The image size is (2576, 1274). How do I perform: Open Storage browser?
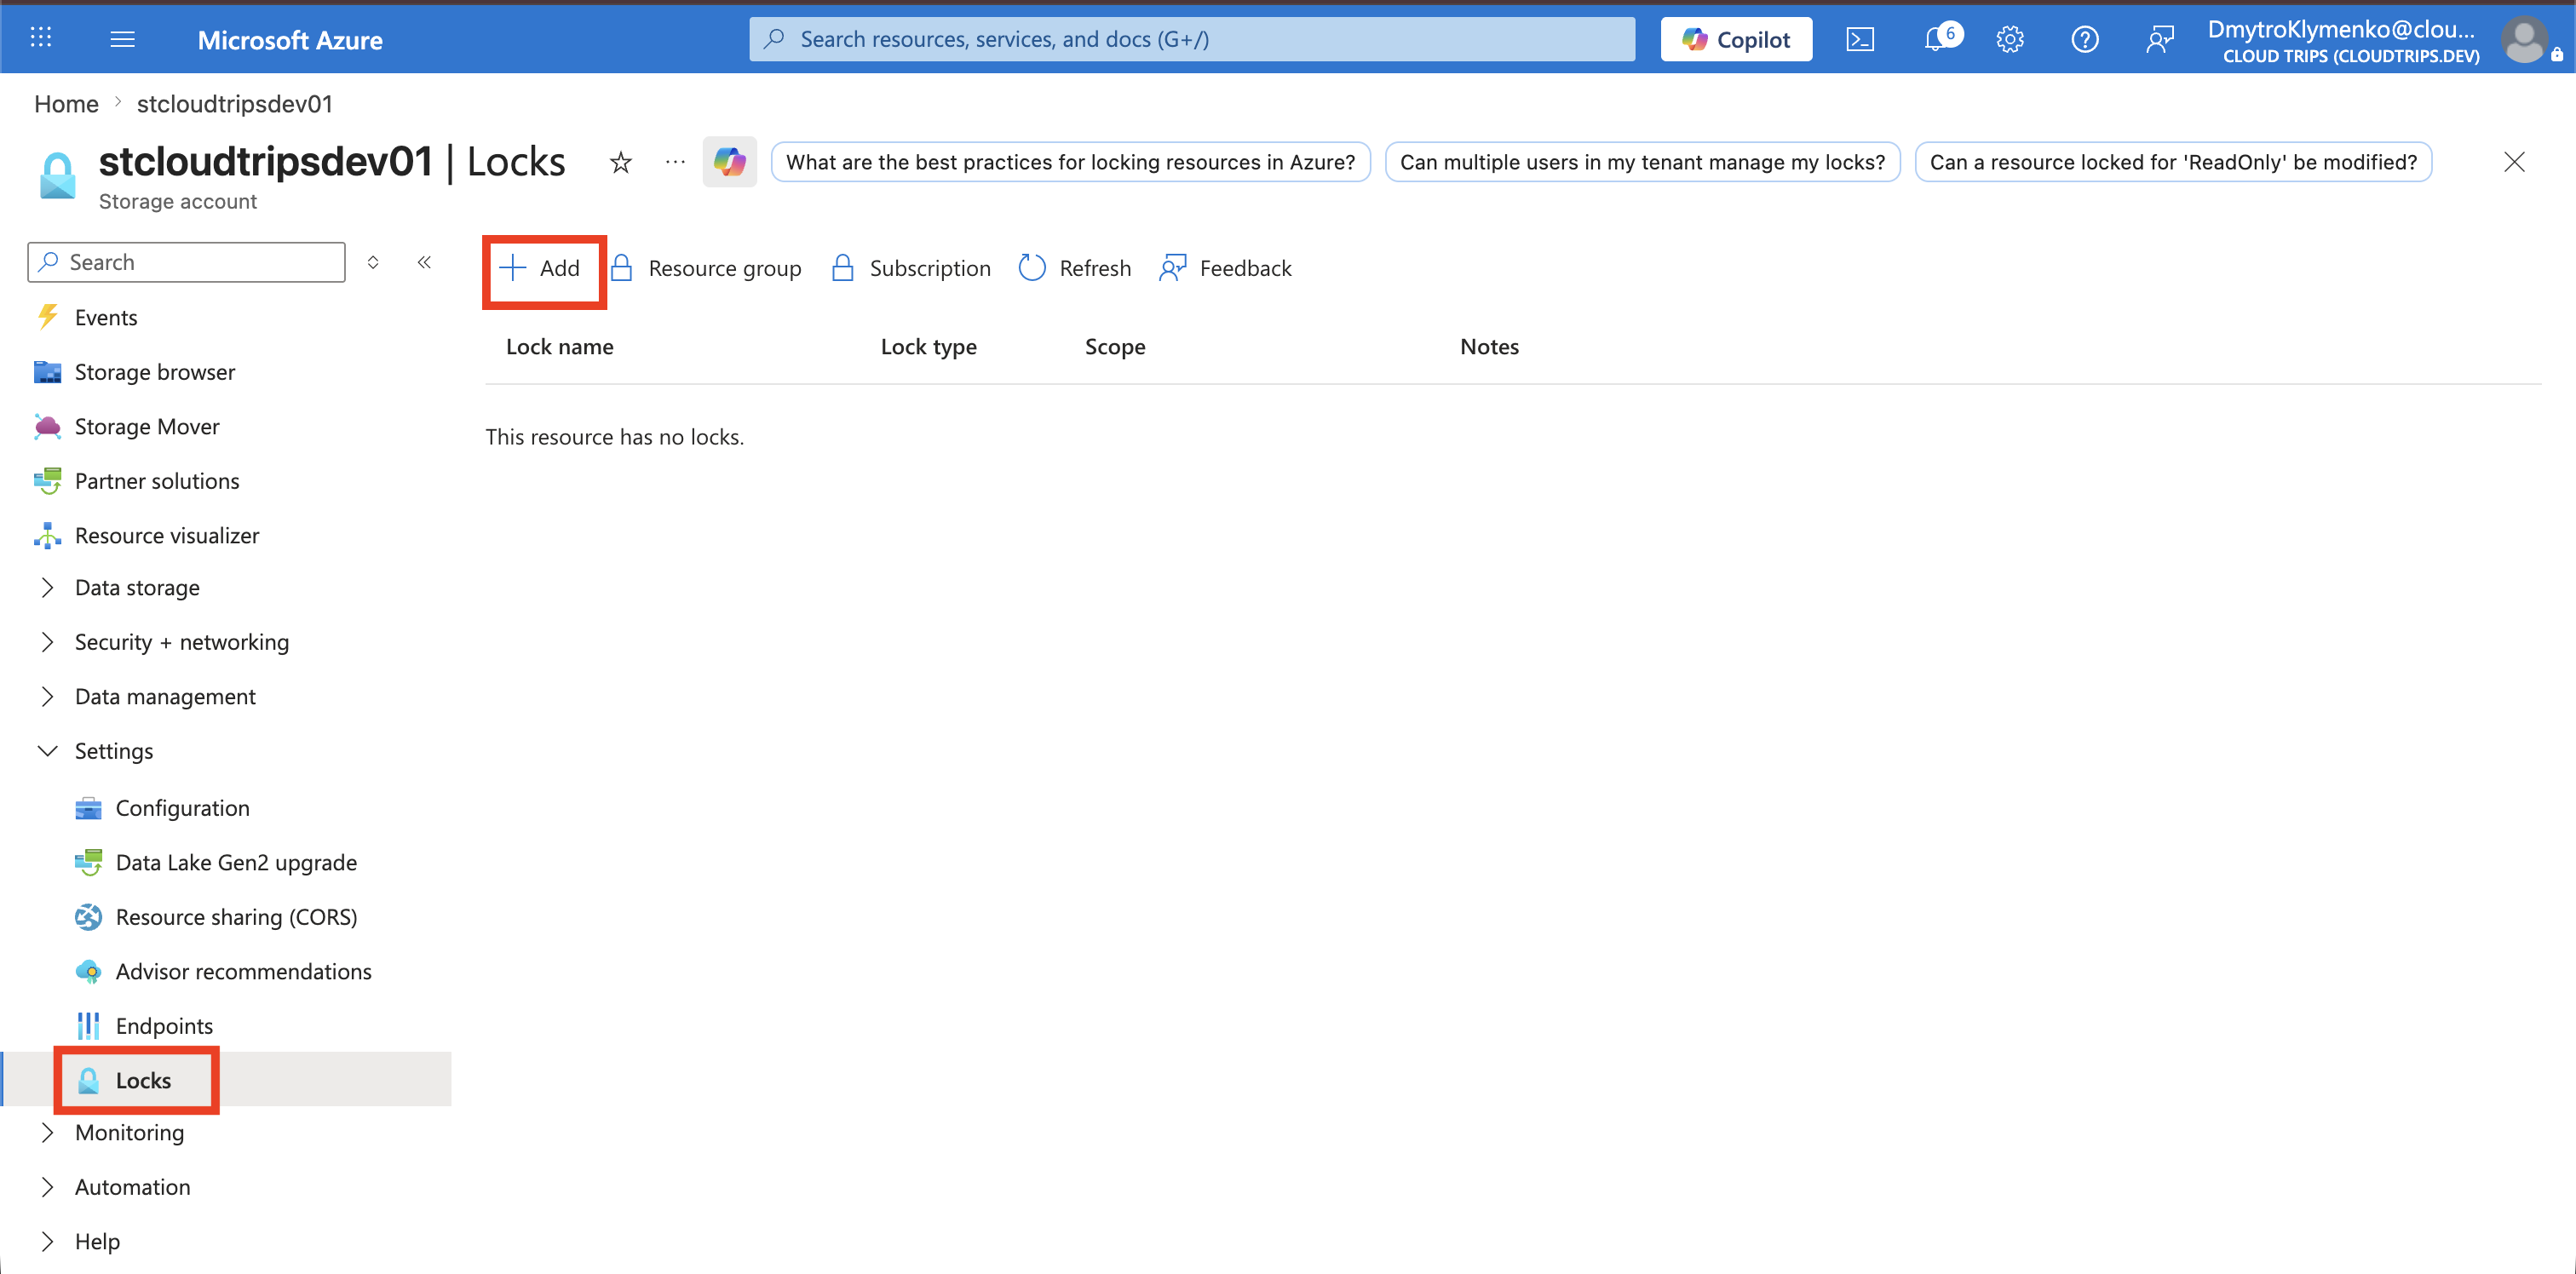155,372
